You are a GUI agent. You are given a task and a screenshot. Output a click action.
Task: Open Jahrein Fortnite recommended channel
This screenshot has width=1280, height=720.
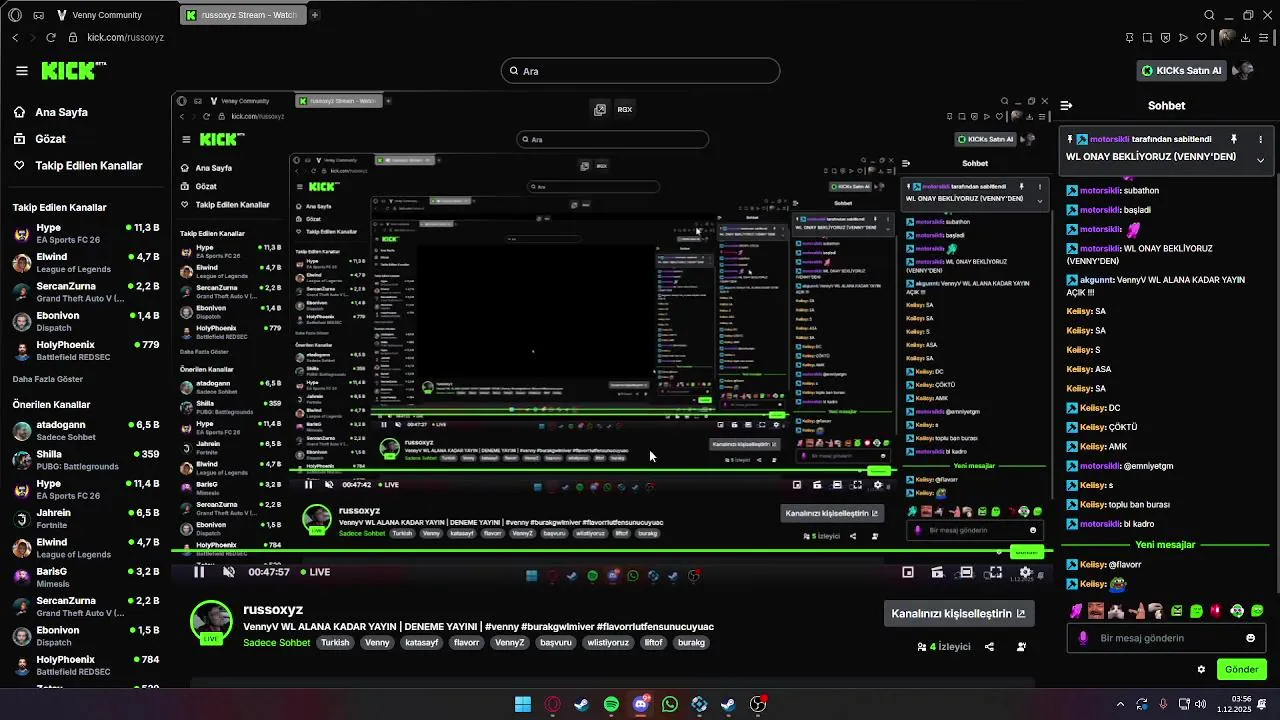click(x=85, y=518)
